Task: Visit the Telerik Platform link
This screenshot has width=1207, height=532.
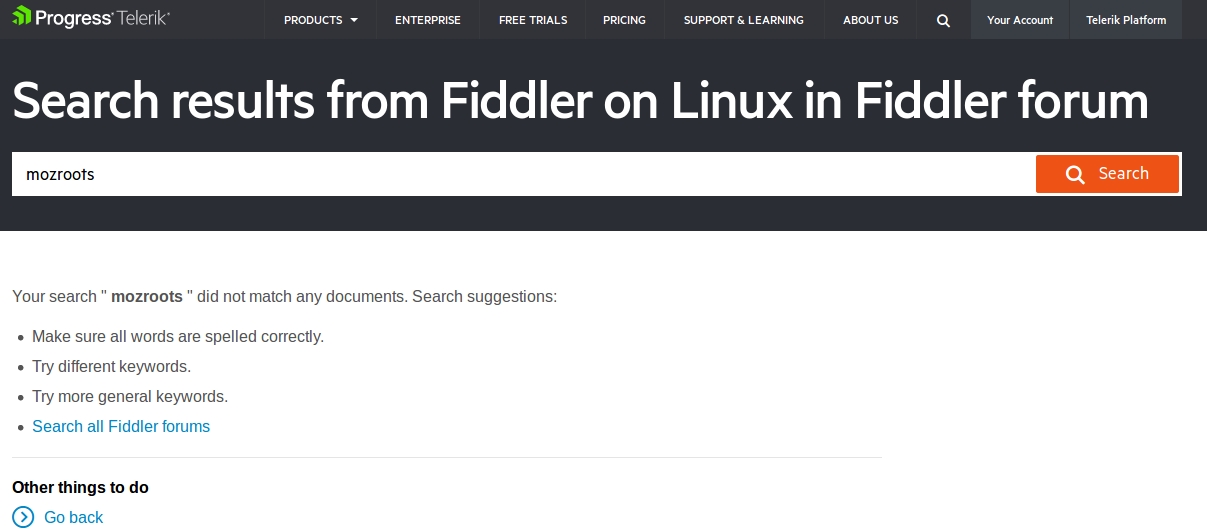Action: pos(1126,20)
